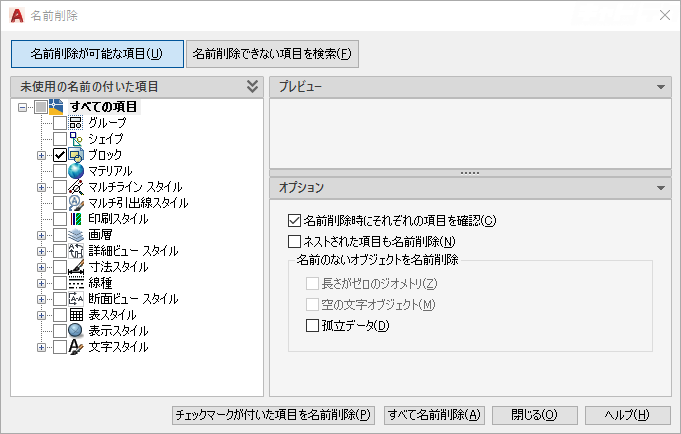Uncheck the ブロック checkbox

[60, 155]
